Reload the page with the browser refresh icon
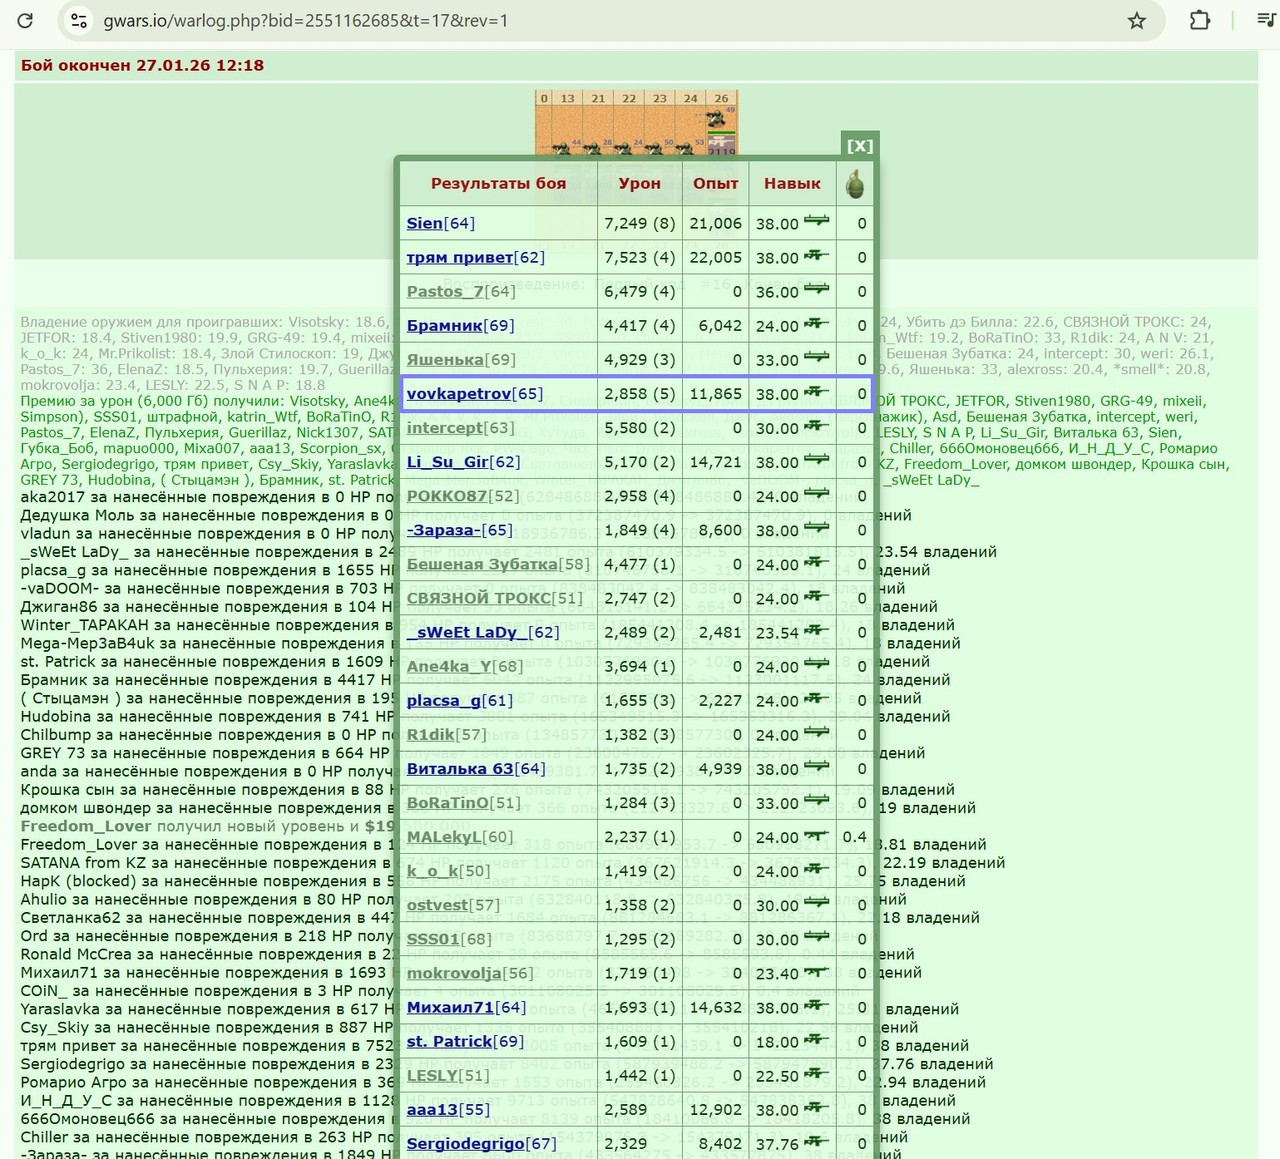The image size is (1280, 1159). pos(26,20)
